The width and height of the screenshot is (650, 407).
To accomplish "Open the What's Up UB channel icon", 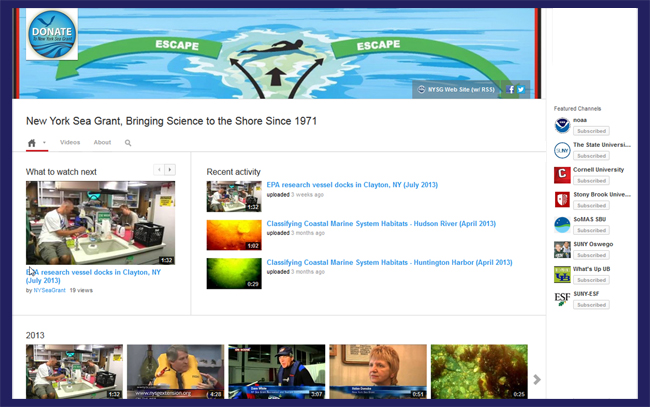I will pos(562,274).
